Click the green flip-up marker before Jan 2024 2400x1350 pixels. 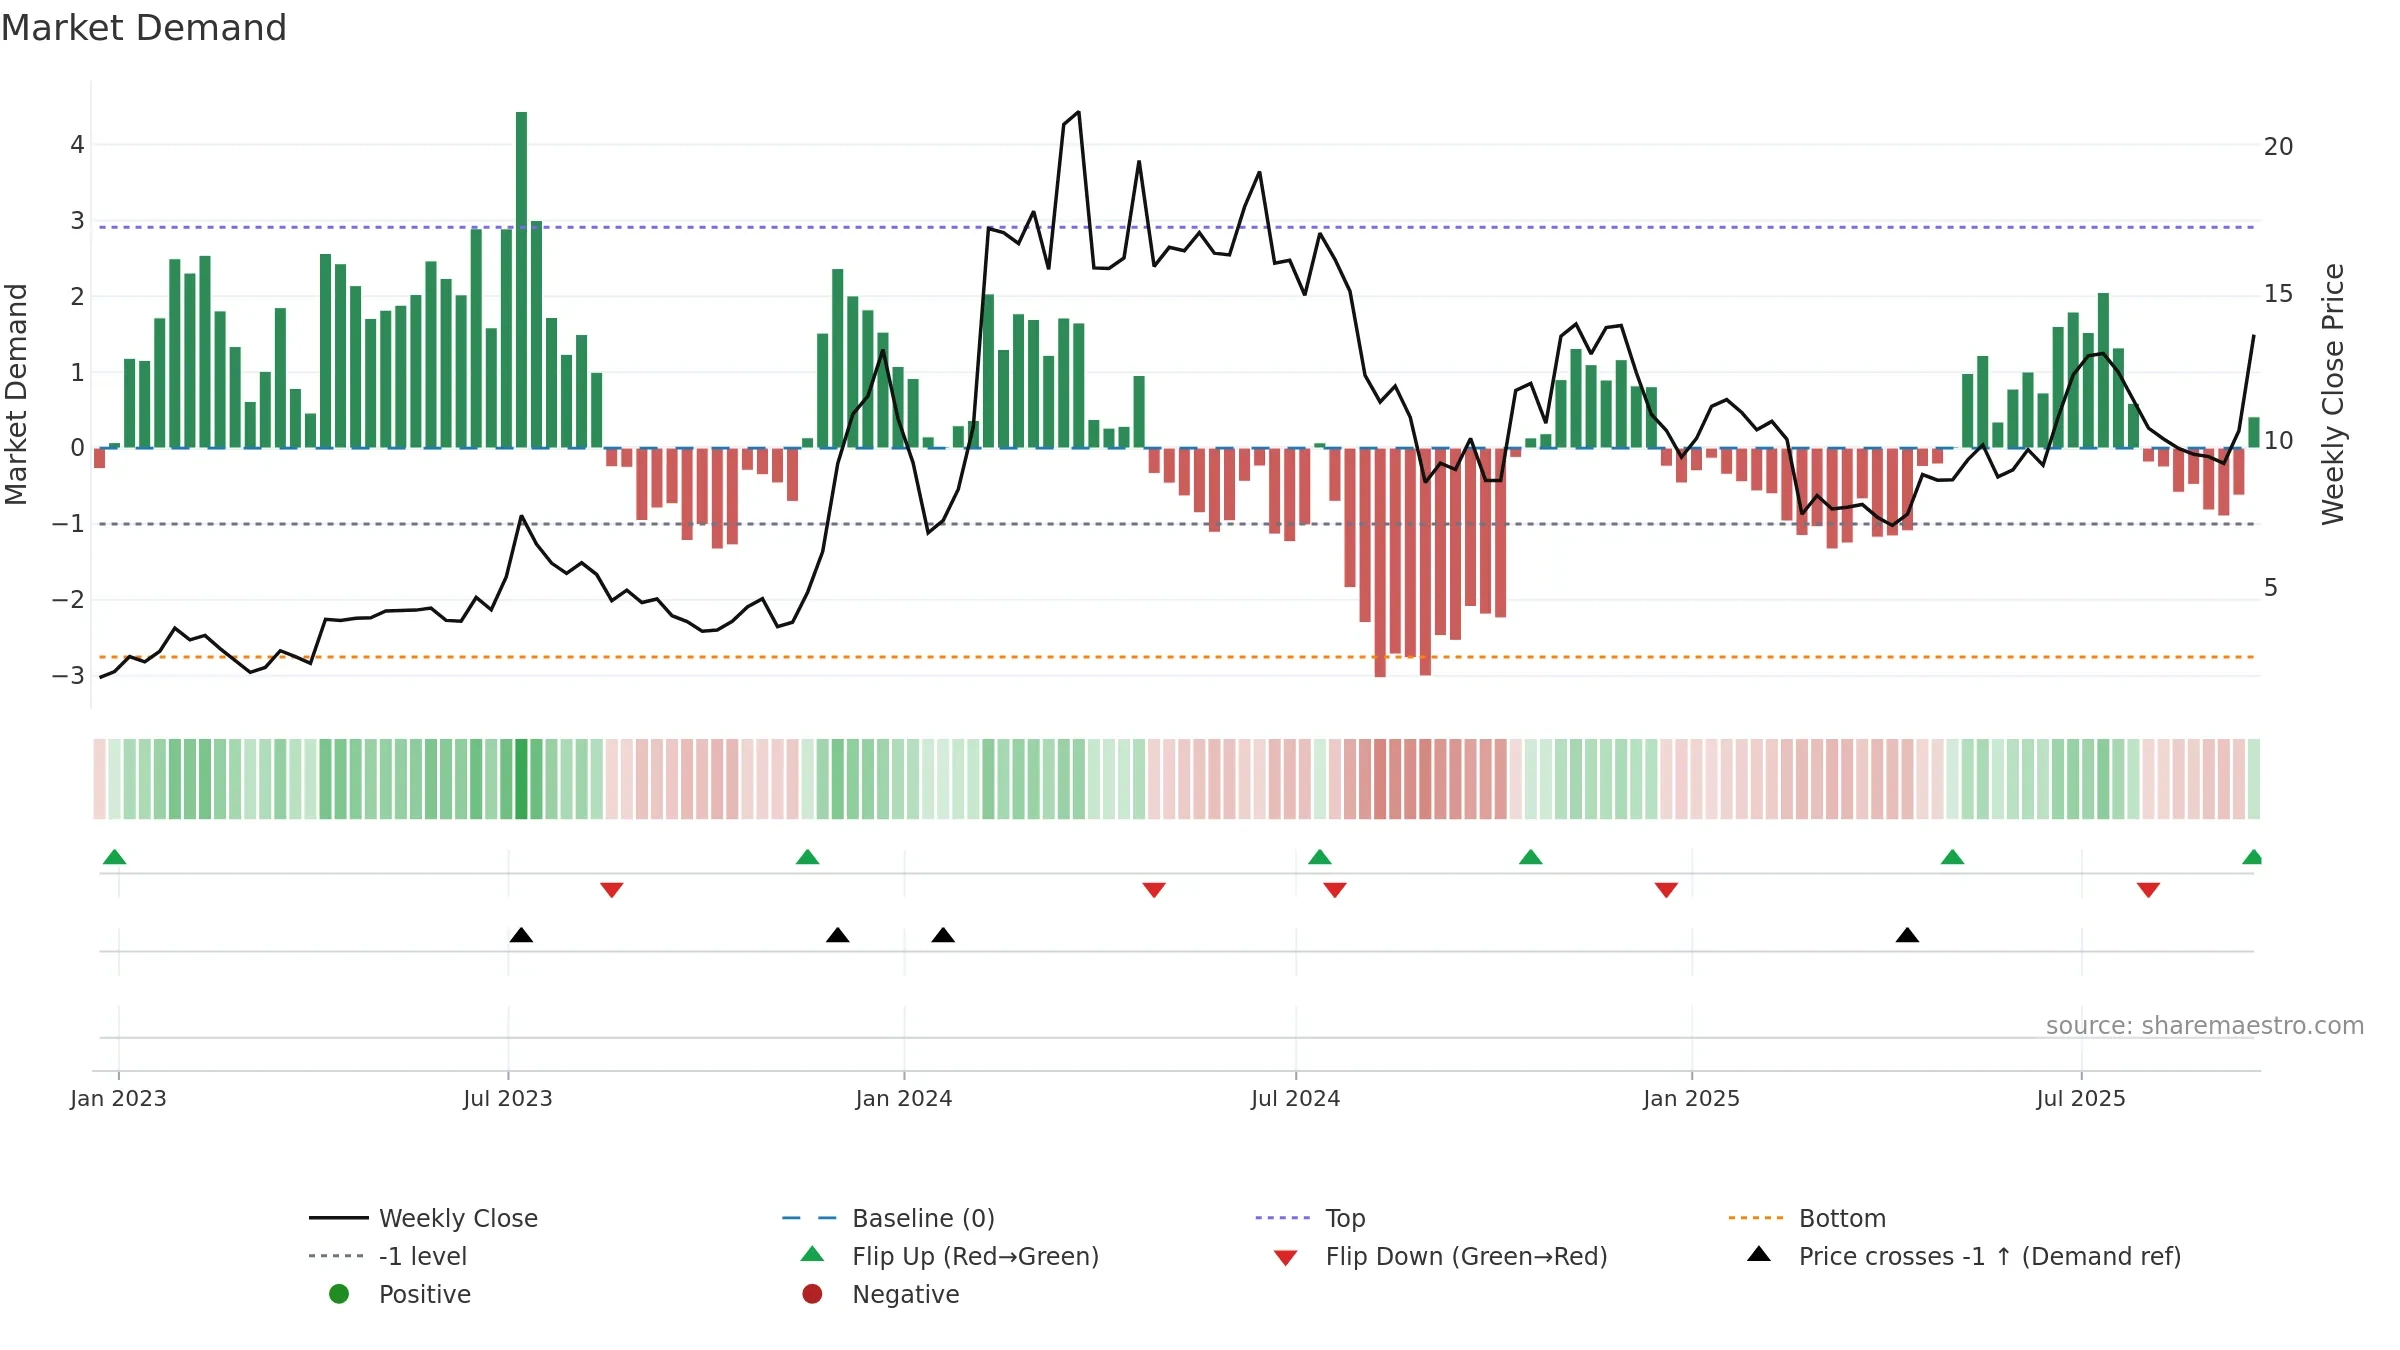pos(808,857)
